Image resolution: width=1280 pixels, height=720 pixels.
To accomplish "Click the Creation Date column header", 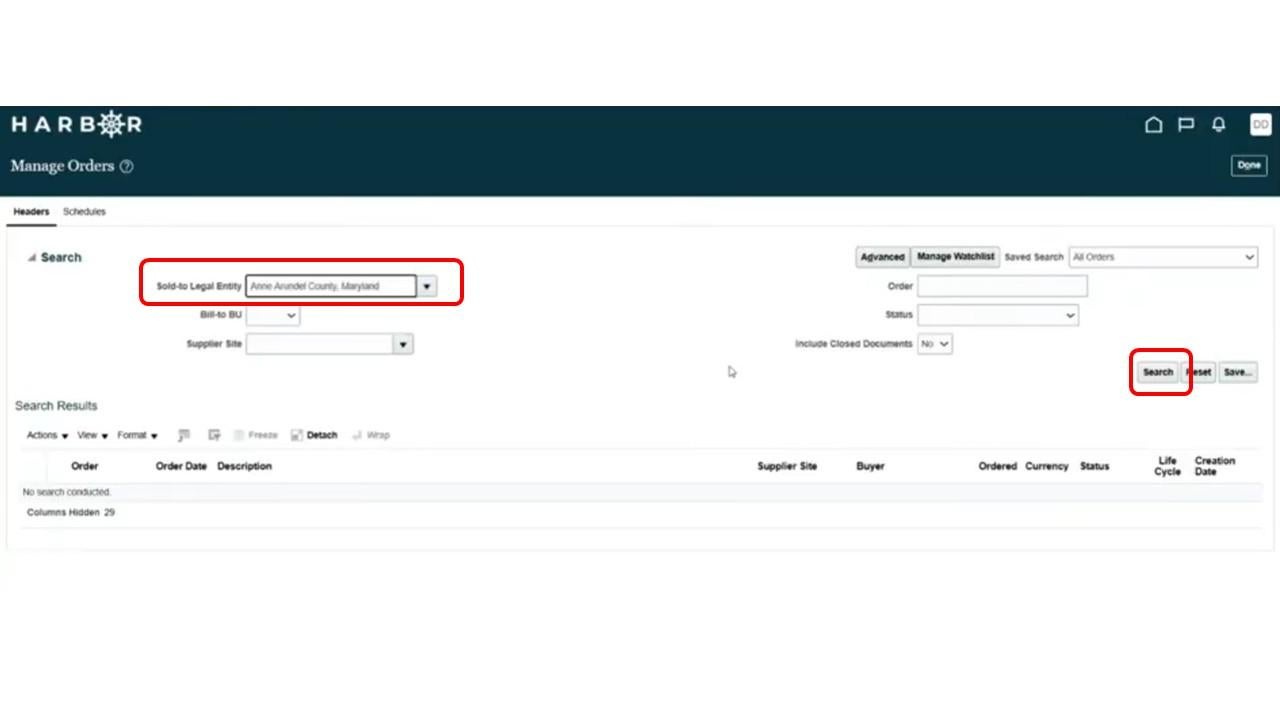I will point(1215,466).
